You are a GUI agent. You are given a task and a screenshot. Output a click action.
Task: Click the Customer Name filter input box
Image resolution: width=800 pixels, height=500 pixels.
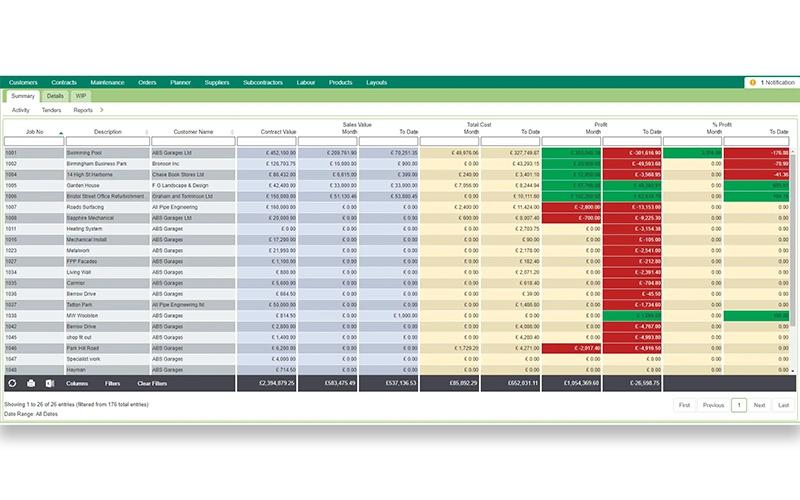click(193, 141)
